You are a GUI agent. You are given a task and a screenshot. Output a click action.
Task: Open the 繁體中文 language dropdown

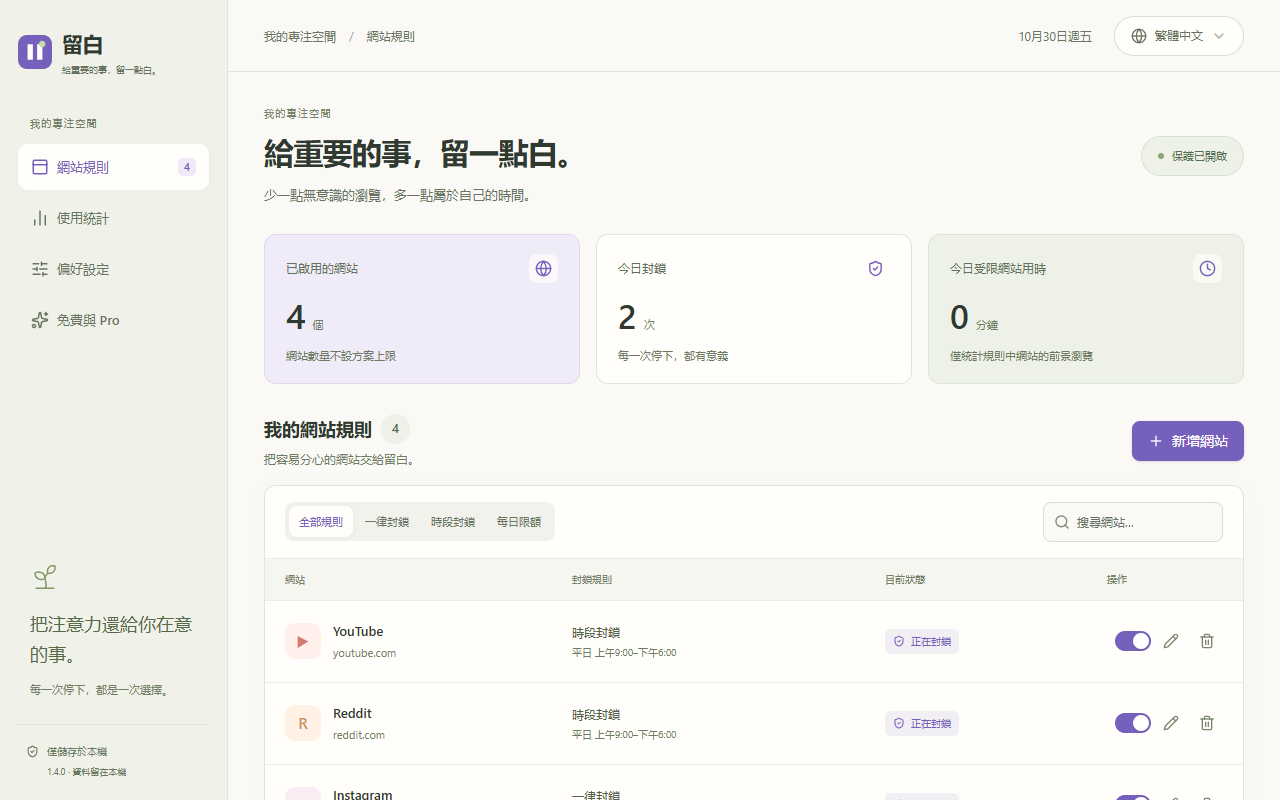click(1179, 36)
